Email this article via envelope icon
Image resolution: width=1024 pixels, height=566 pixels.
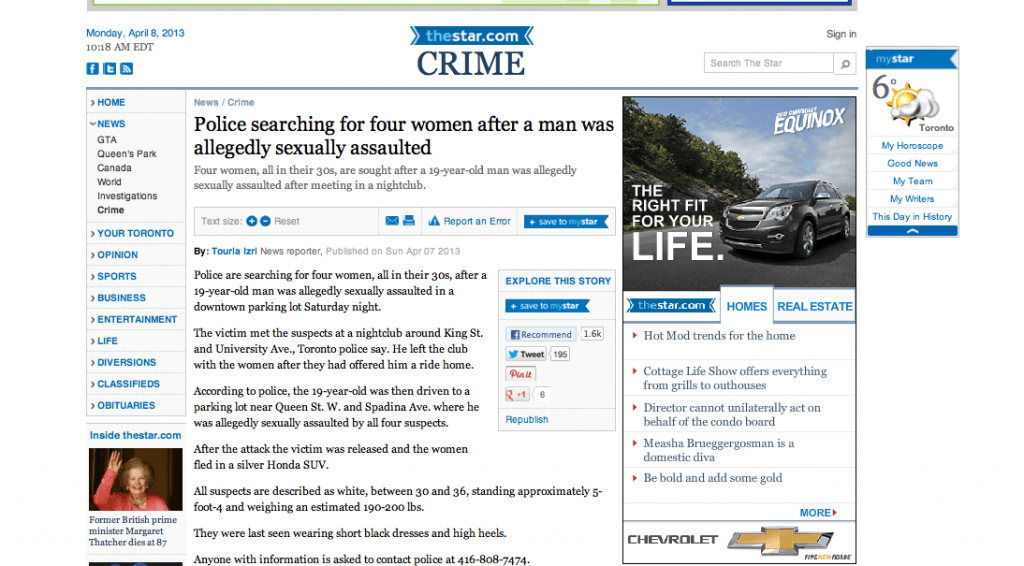coord(391,221)
